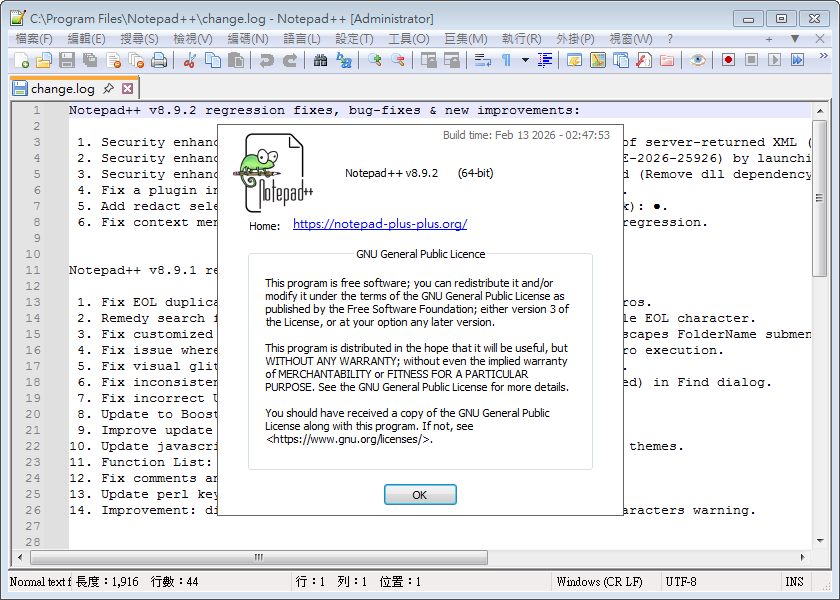This screenshot has height=600, width=840.
Task: Click the Redo arrow icon
Action: tap(289, 60)
